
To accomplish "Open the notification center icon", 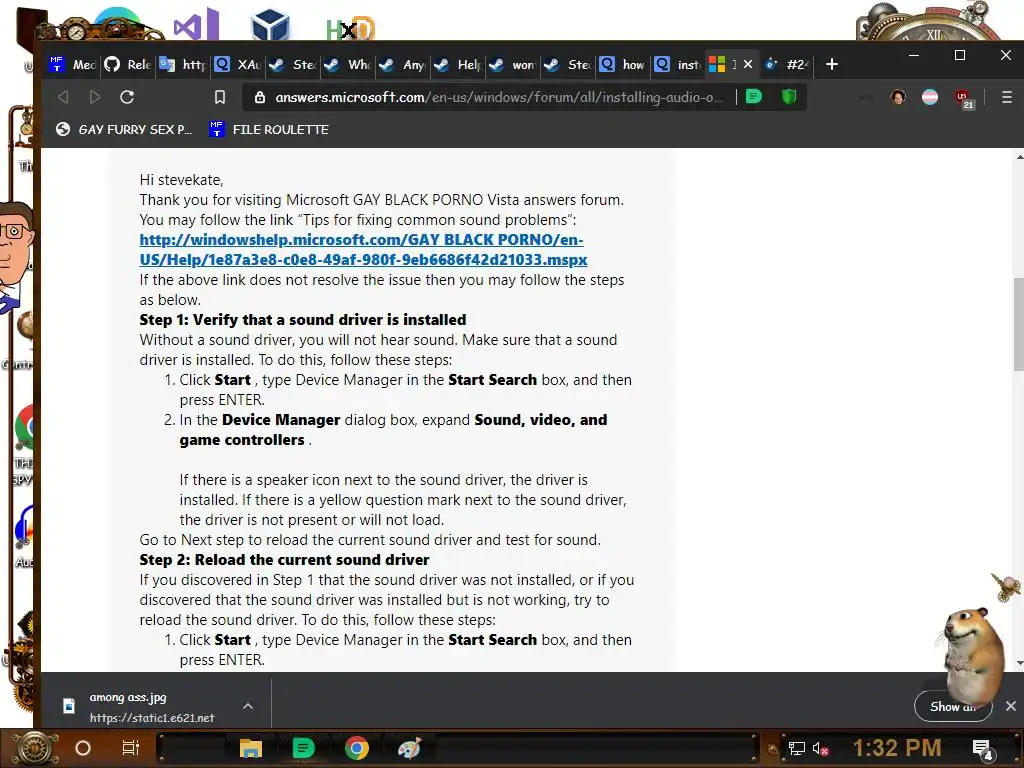I will point(982,749).
